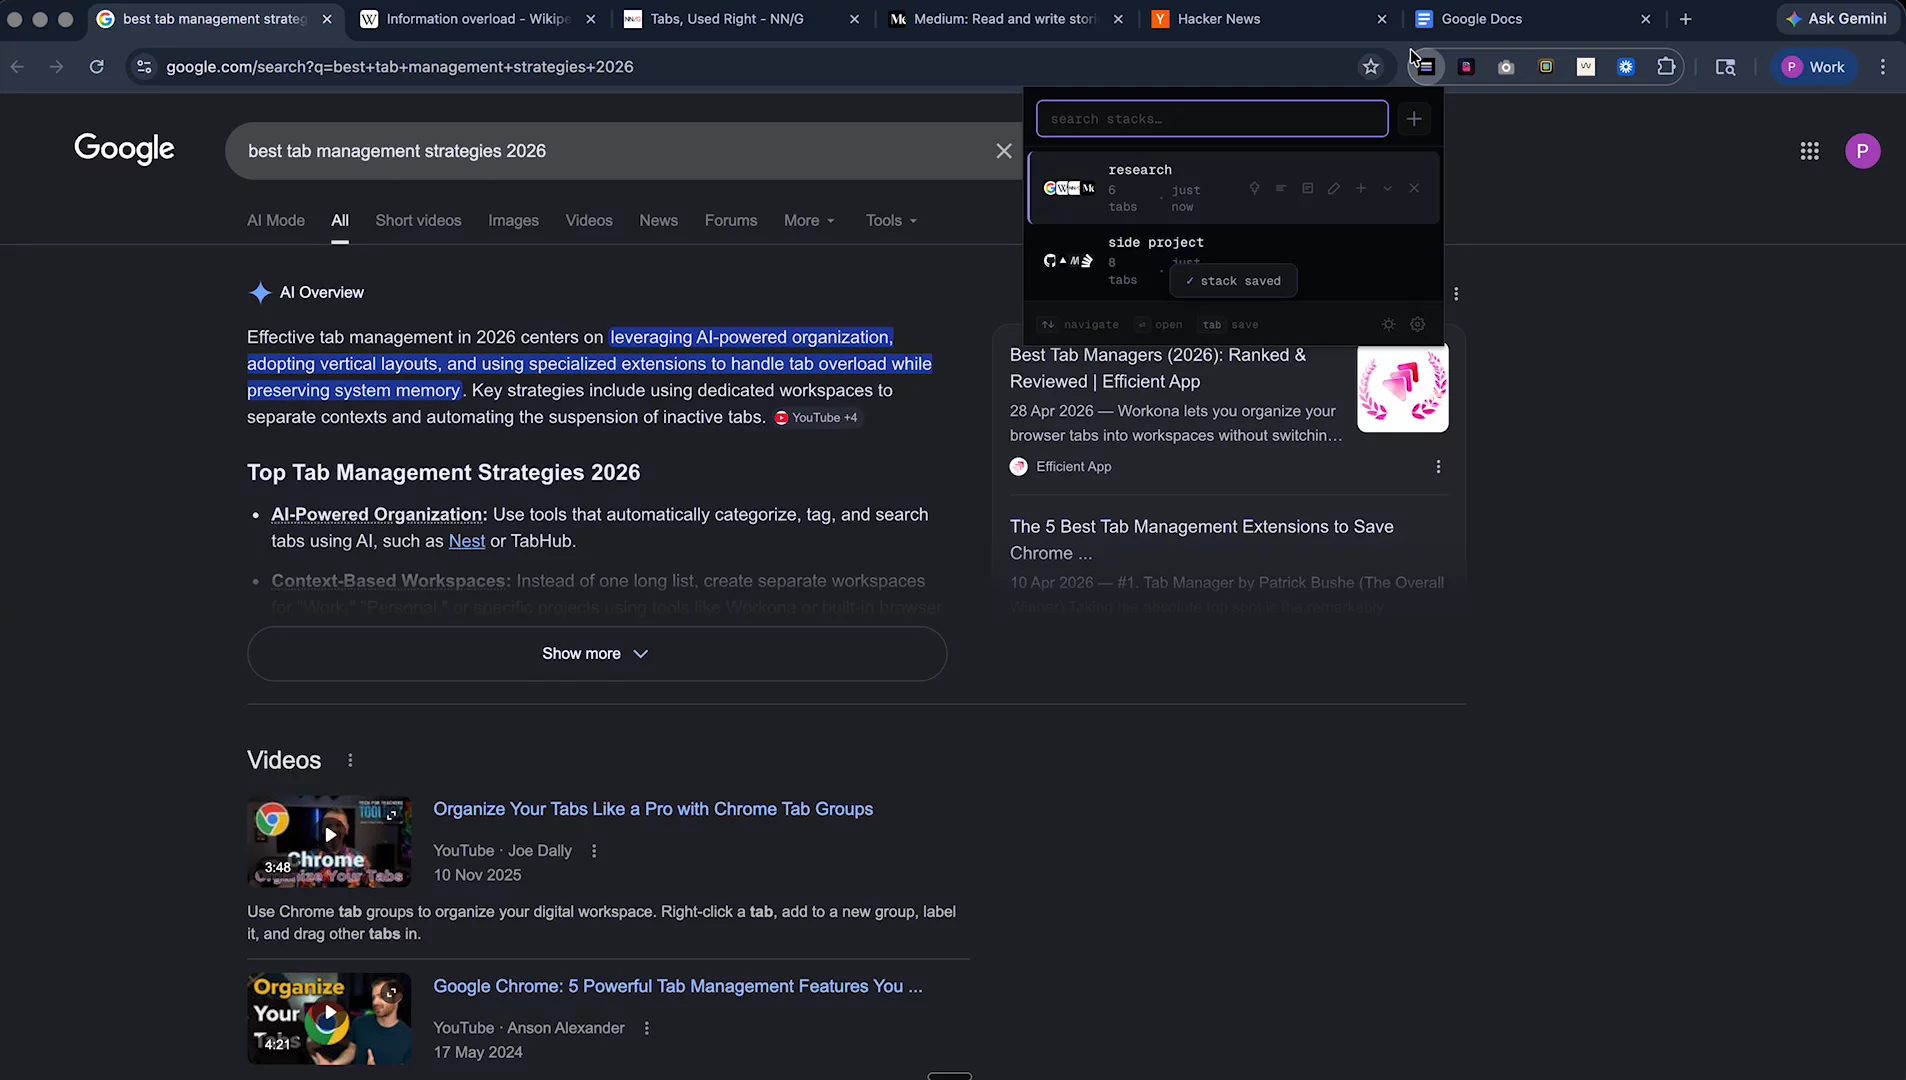Open Best Tab Managers (2026) article
Screen dimensions: 1906x1080
(1158, 368)
